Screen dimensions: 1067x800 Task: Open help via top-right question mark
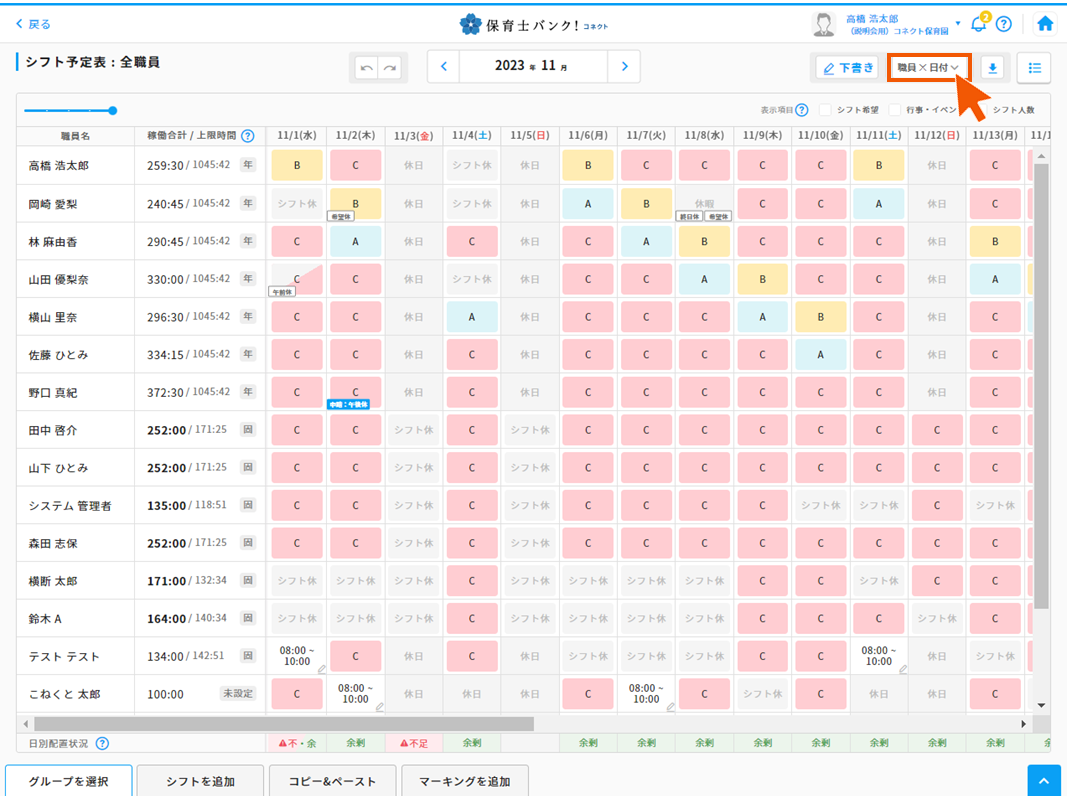1004,24
